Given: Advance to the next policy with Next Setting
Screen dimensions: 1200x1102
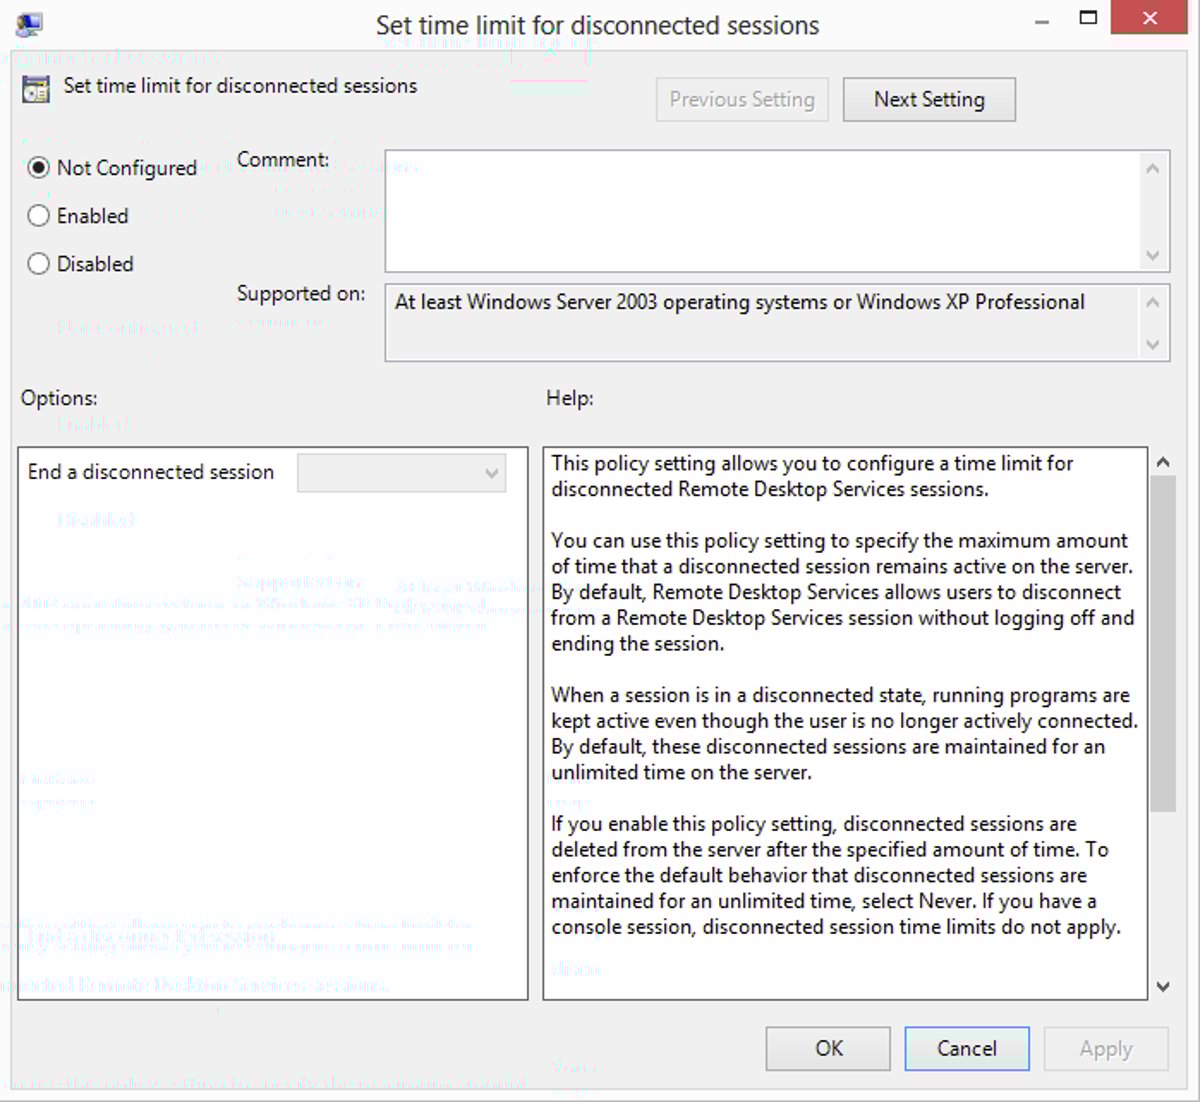Looking at the screenshot, I should tap(928, 99).
